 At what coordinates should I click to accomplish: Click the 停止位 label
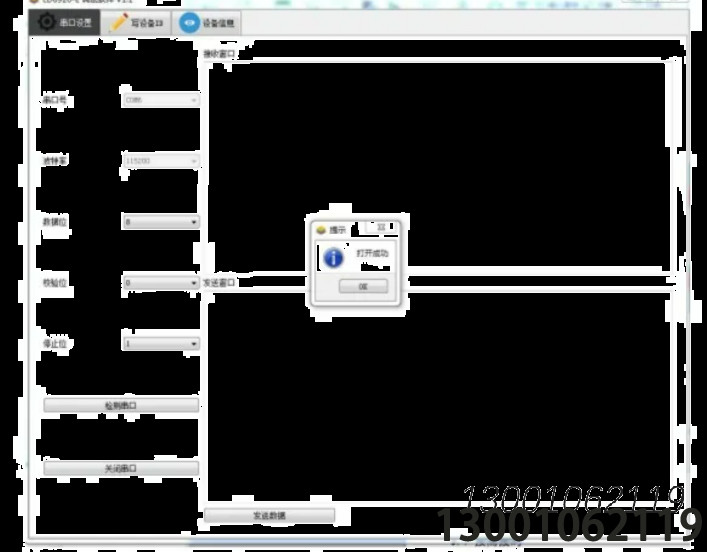[x=55, y=344]
